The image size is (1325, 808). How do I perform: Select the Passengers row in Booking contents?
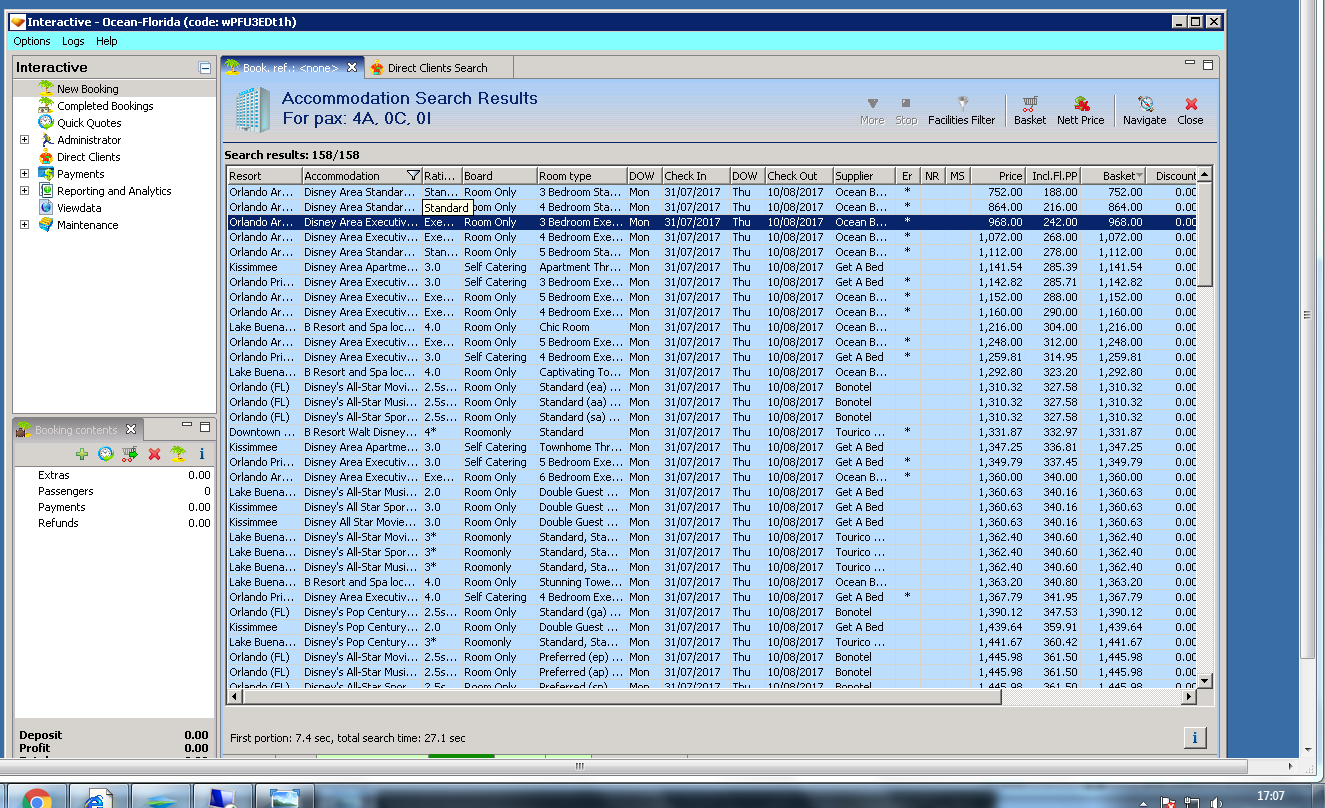tap(113, 491)
